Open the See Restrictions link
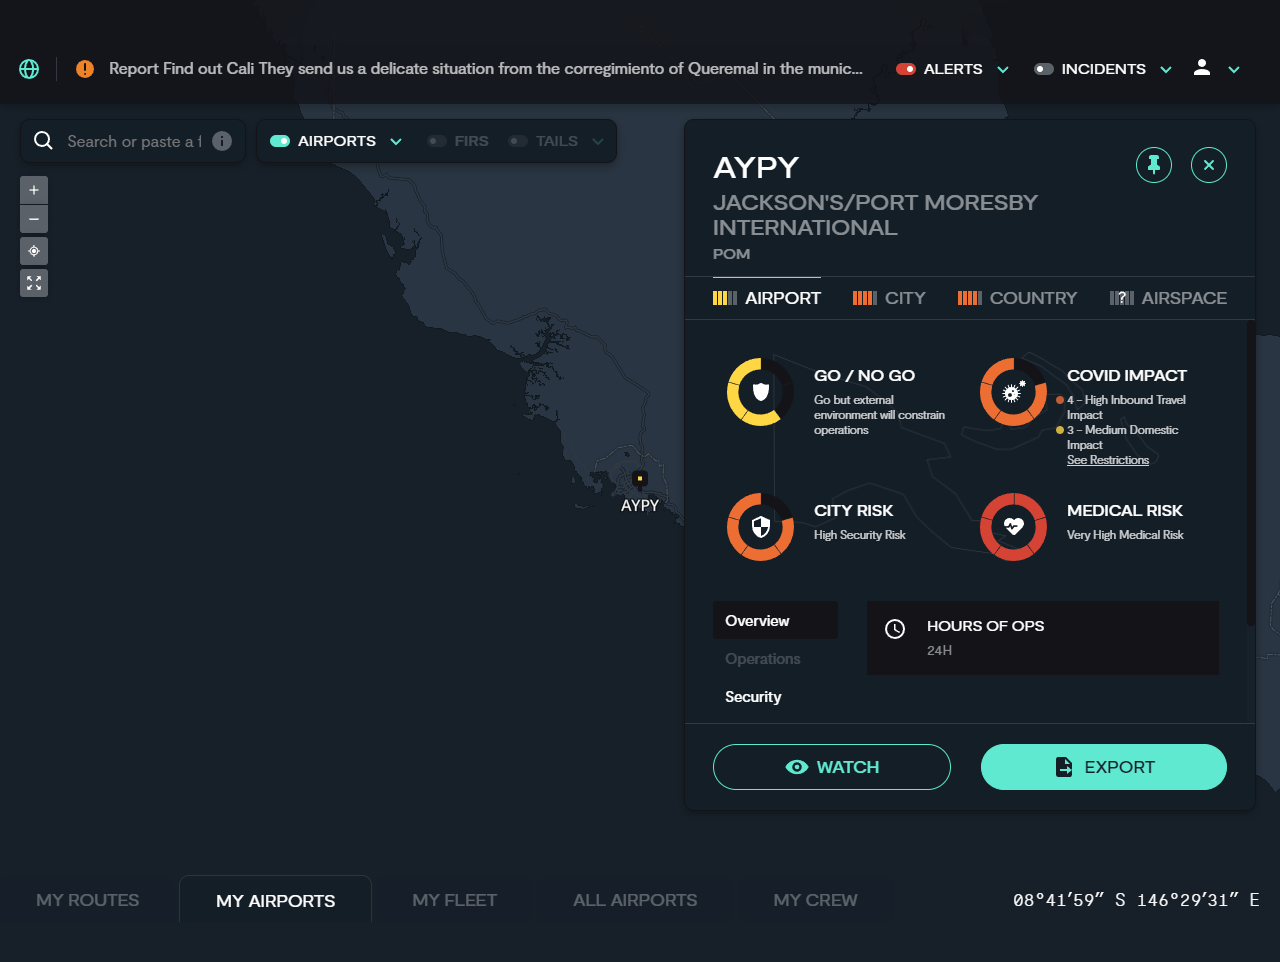 tap(1108, 460)
